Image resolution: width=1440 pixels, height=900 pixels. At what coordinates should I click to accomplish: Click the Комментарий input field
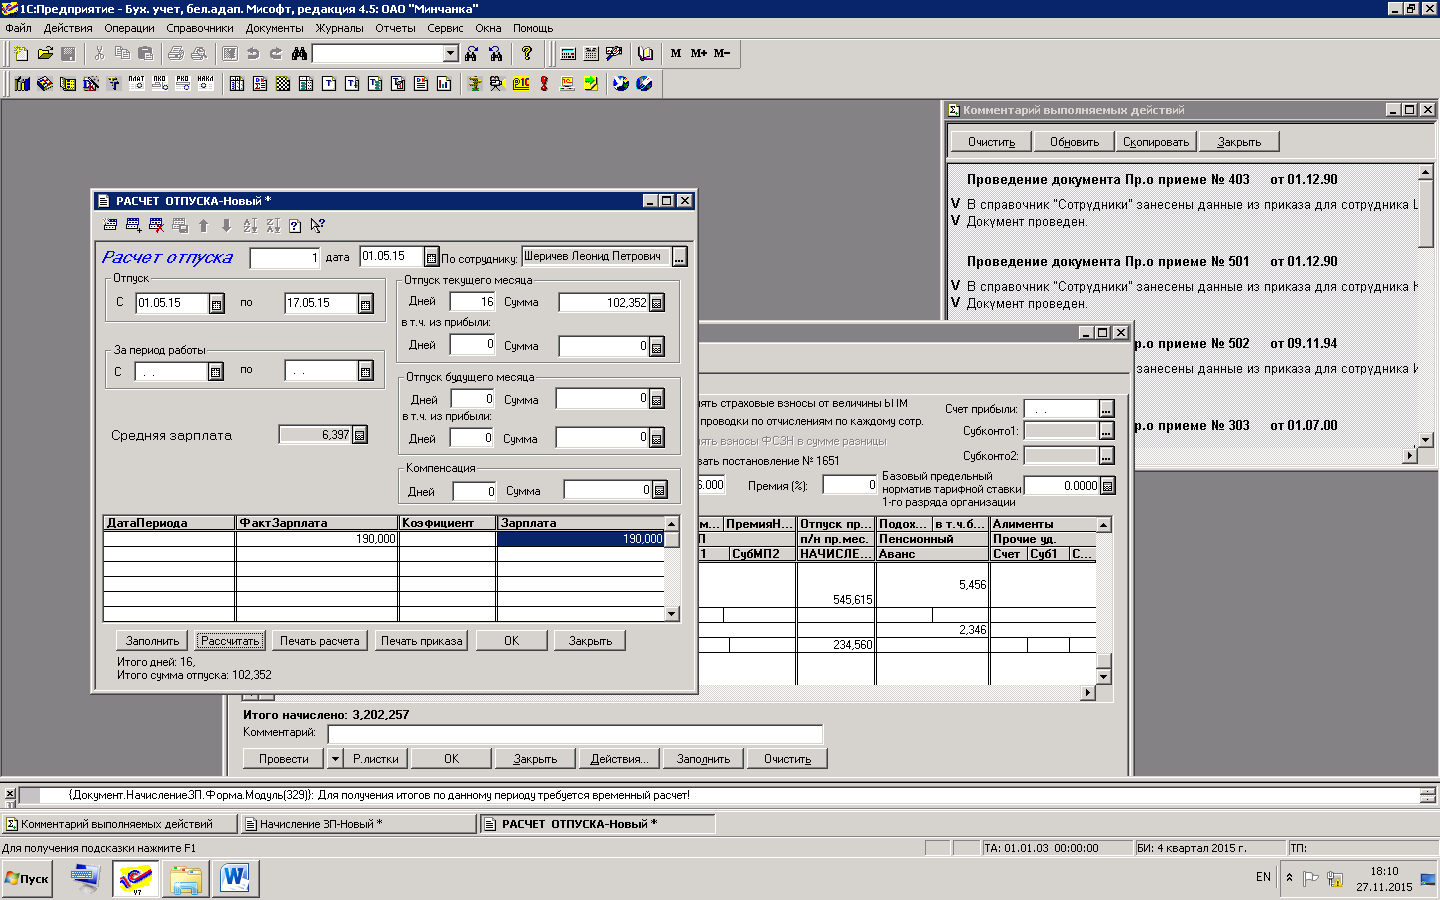575,734
